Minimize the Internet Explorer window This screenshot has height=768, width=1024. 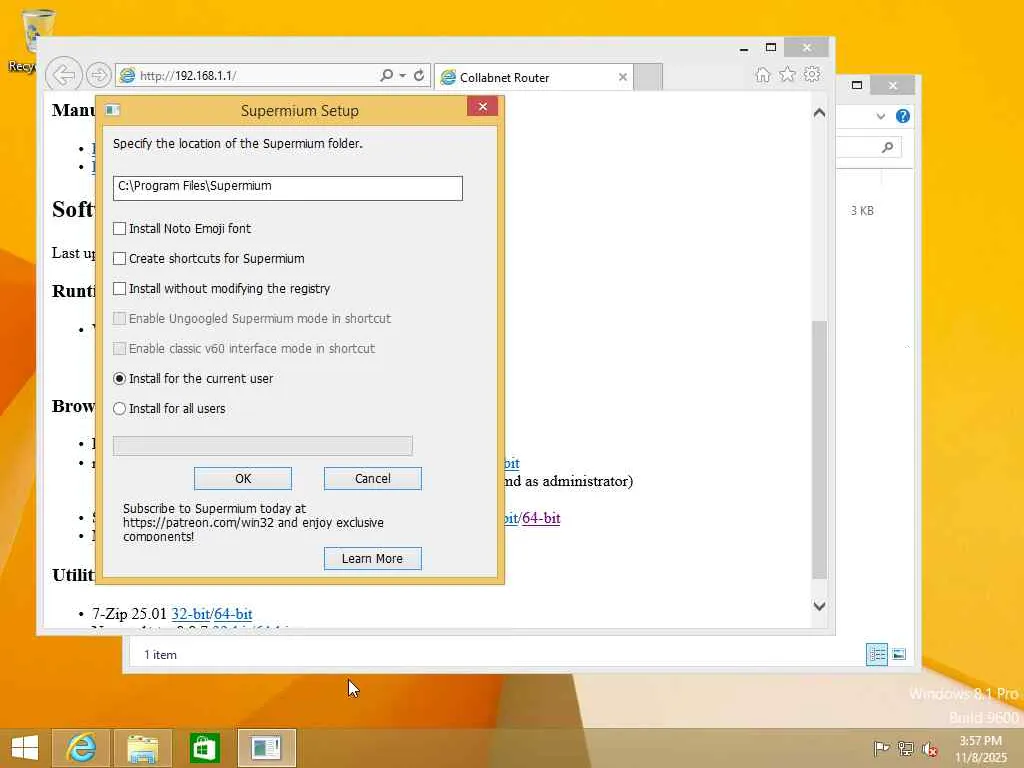click(744, 48)
